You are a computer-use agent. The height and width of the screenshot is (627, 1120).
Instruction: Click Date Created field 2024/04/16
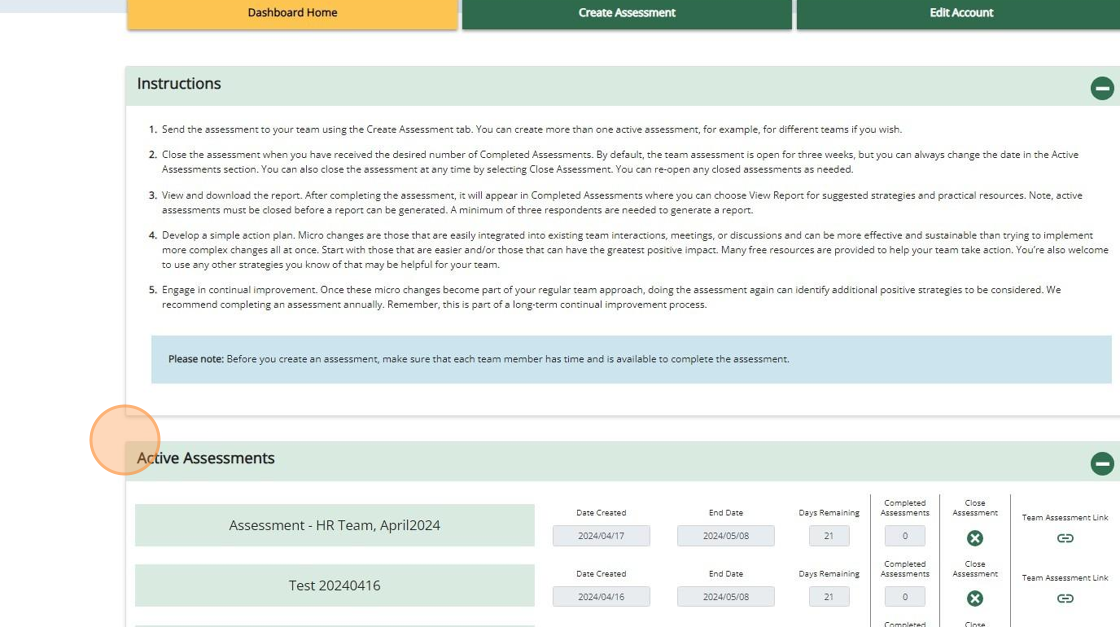[601, 596]
